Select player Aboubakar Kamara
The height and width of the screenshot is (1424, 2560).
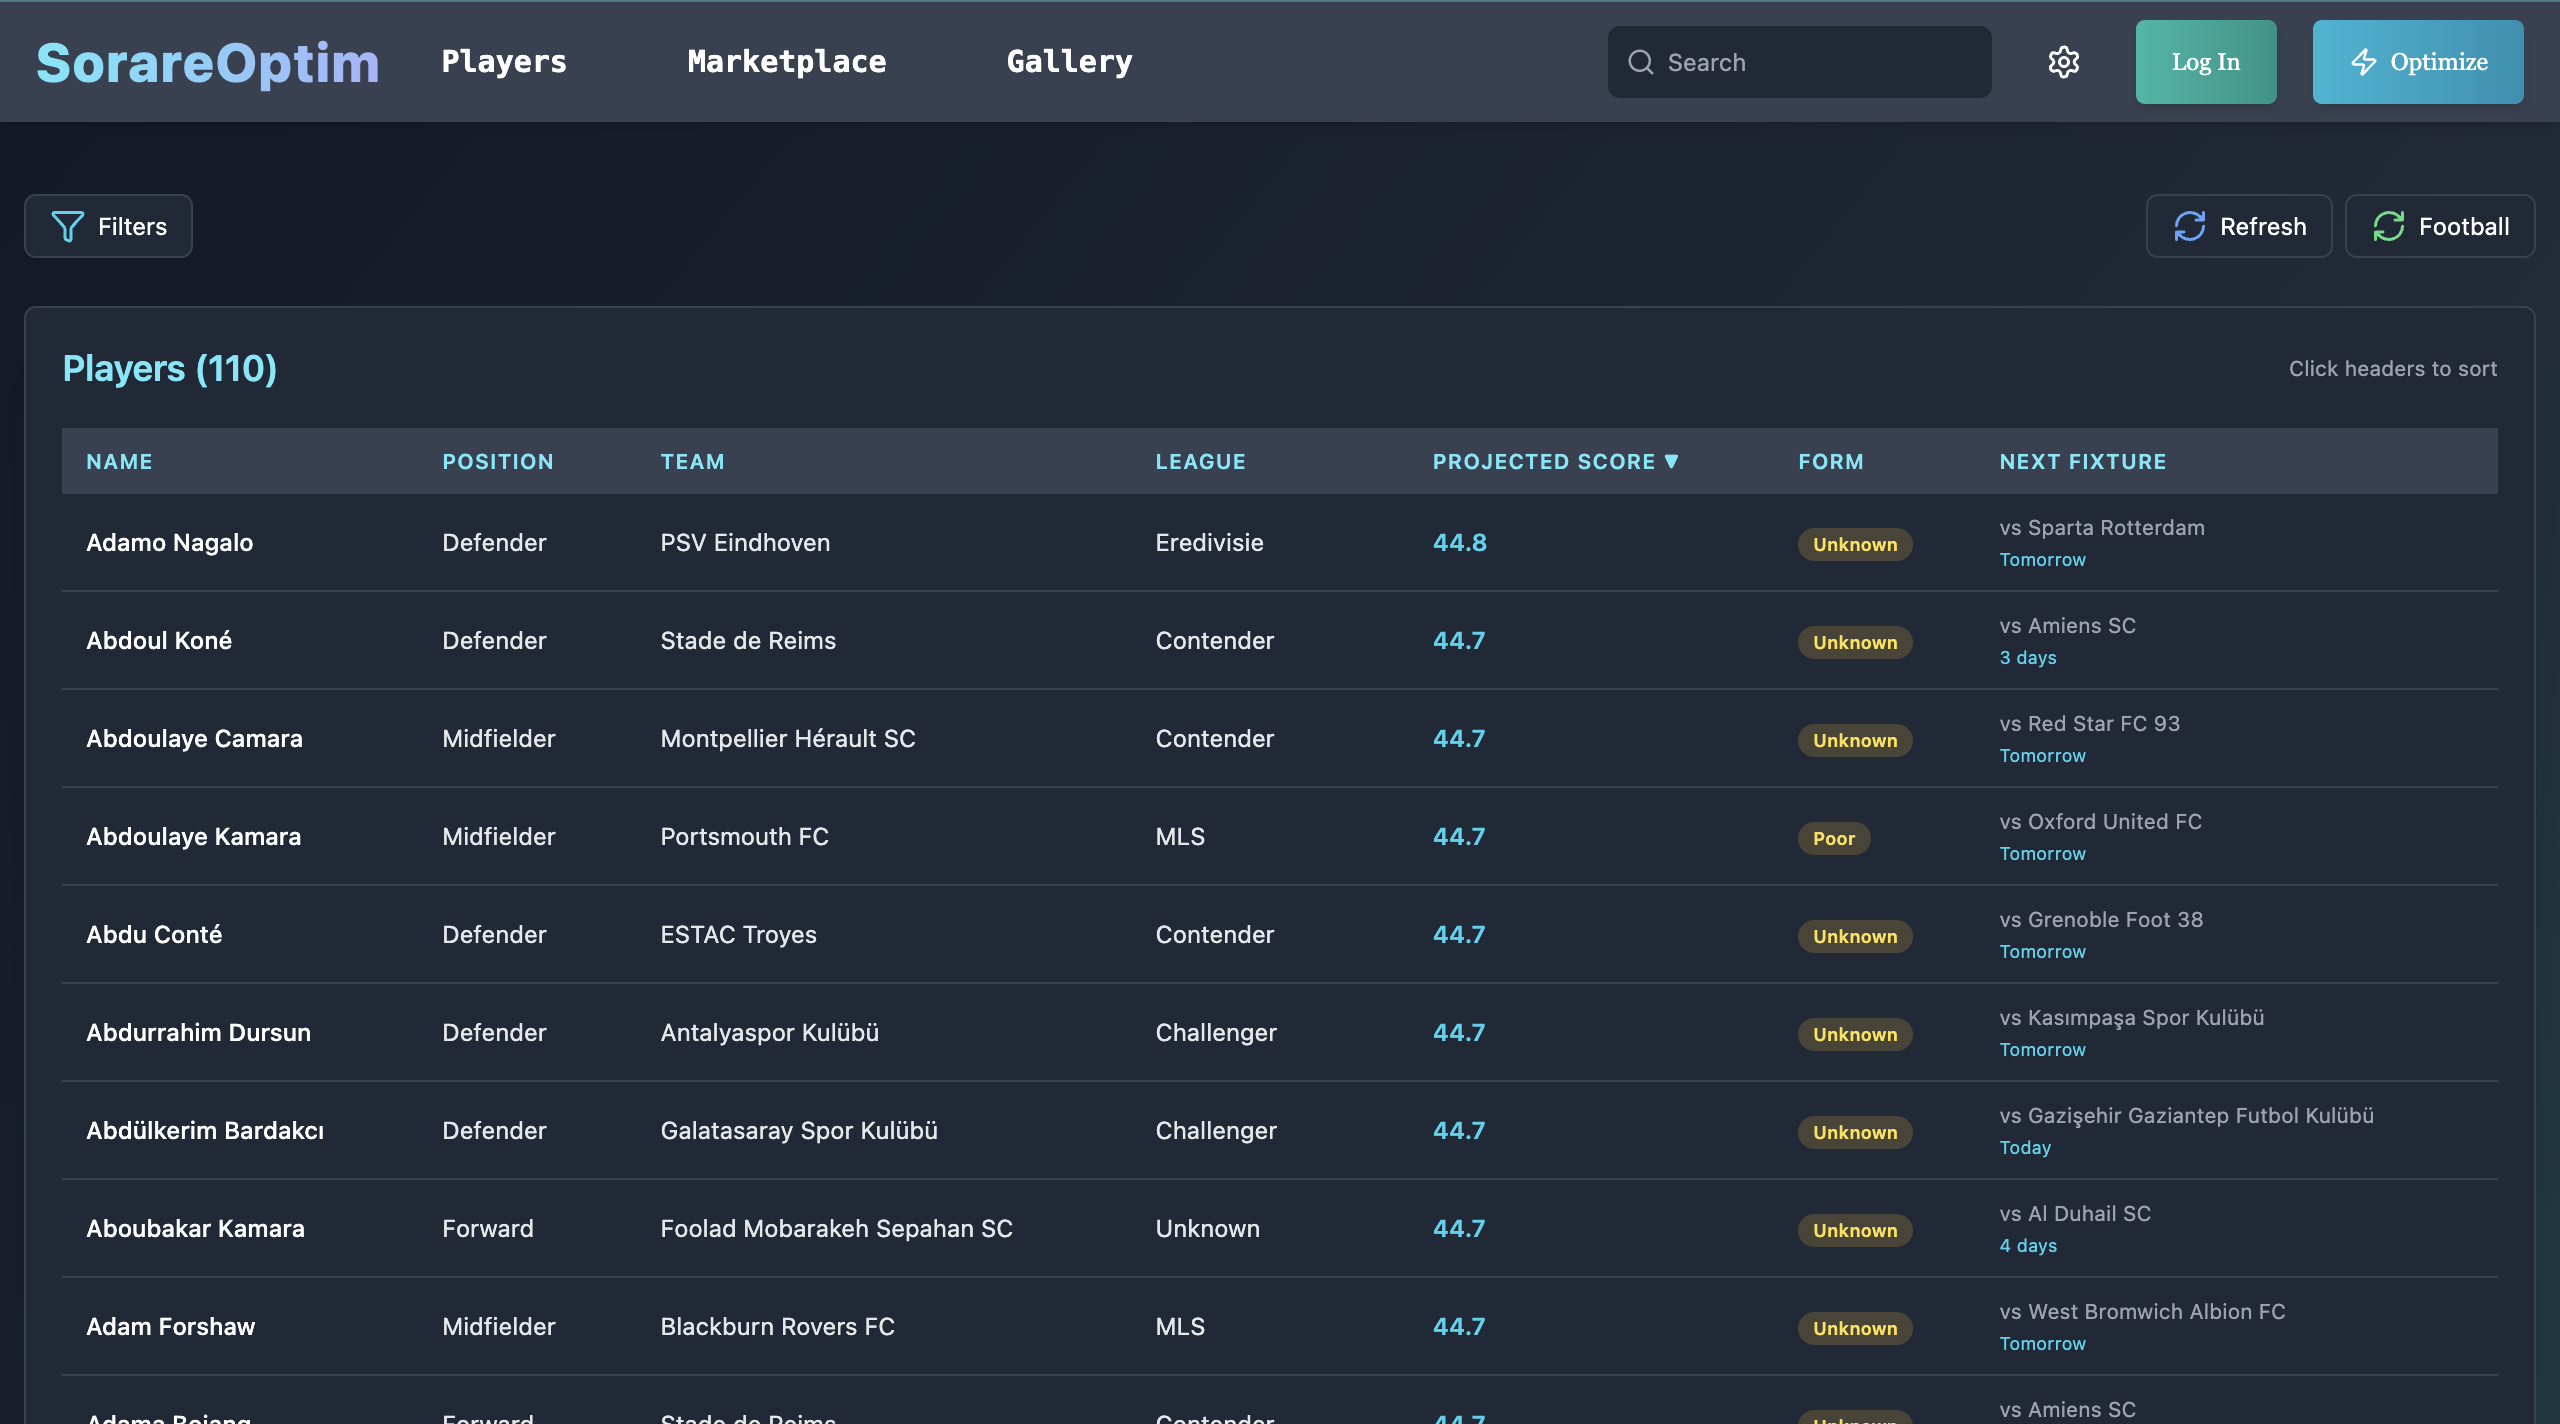point(195,1228)
